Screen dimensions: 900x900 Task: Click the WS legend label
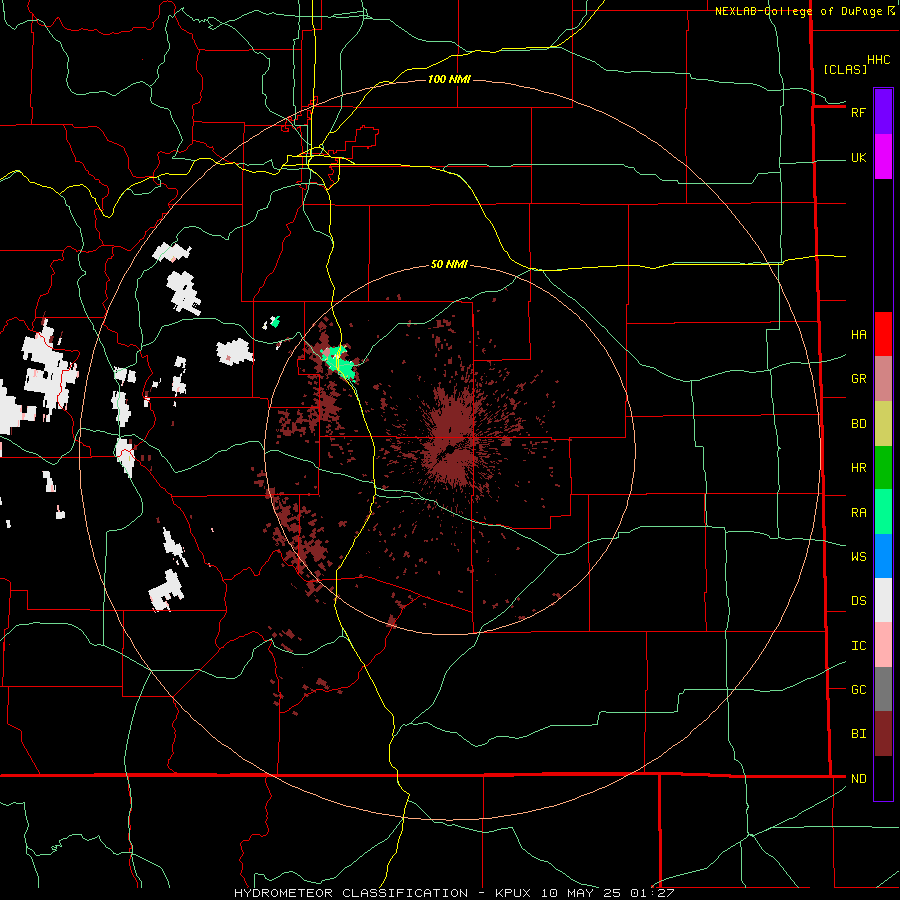(x=859, y=556)
